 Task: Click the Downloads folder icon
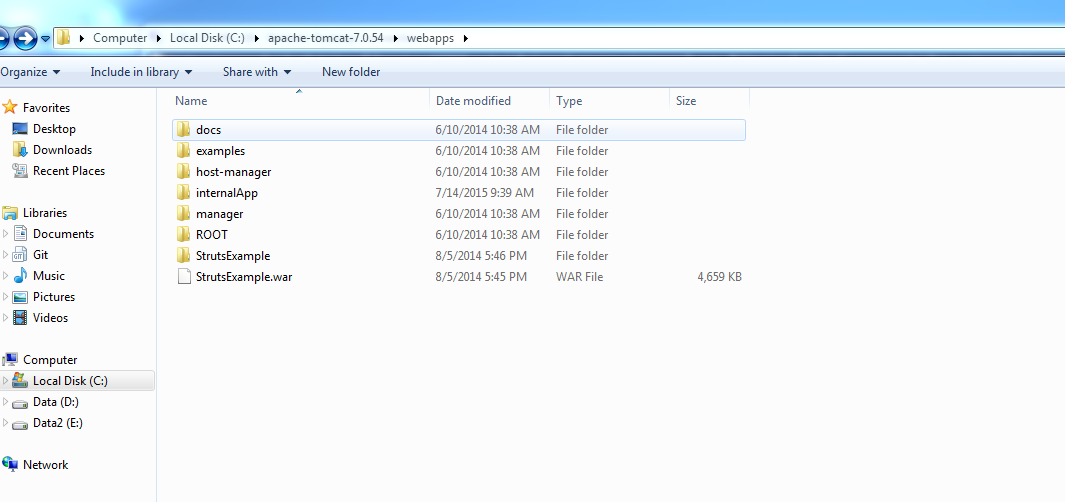click(x=20, y=149)
